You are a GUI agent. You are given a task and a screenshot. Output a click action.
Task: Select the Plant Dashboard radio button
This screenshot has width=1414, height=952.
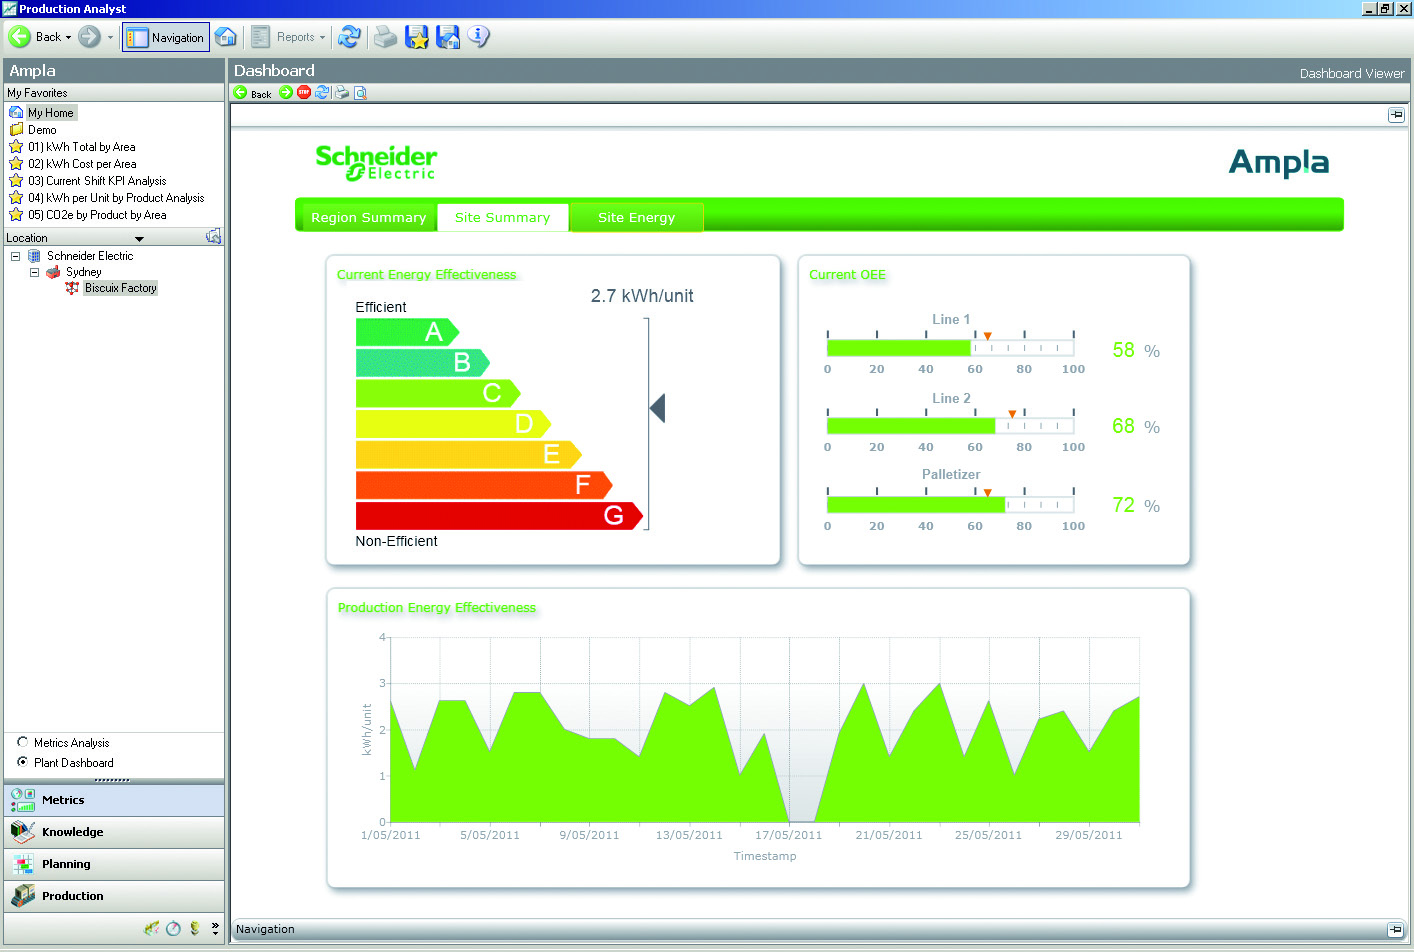[23, 762]
